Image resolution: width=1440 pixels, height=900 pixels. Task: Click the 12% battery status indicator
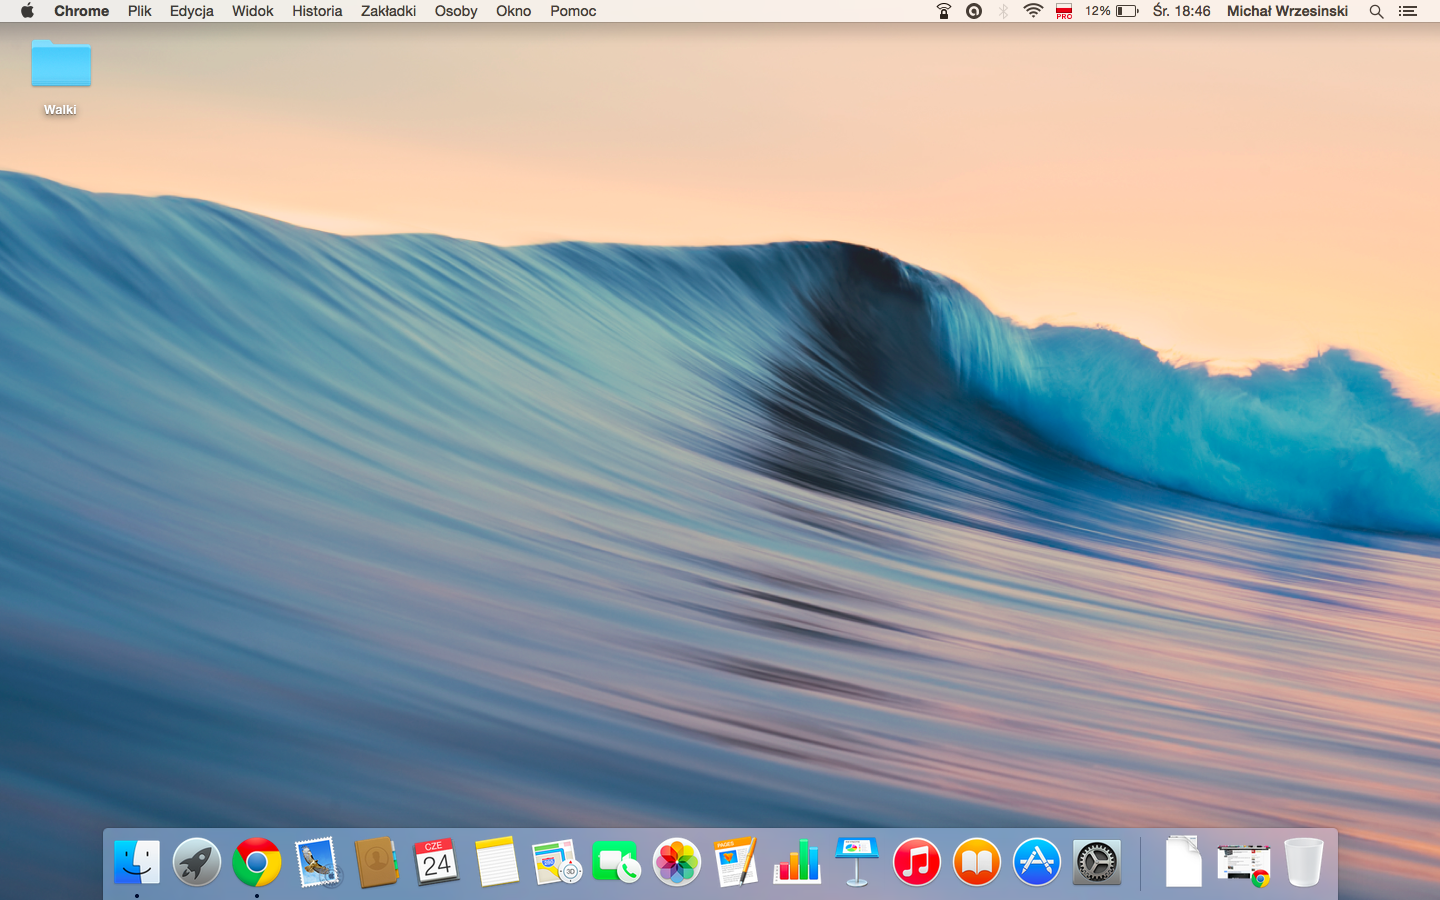point(1112,11)
